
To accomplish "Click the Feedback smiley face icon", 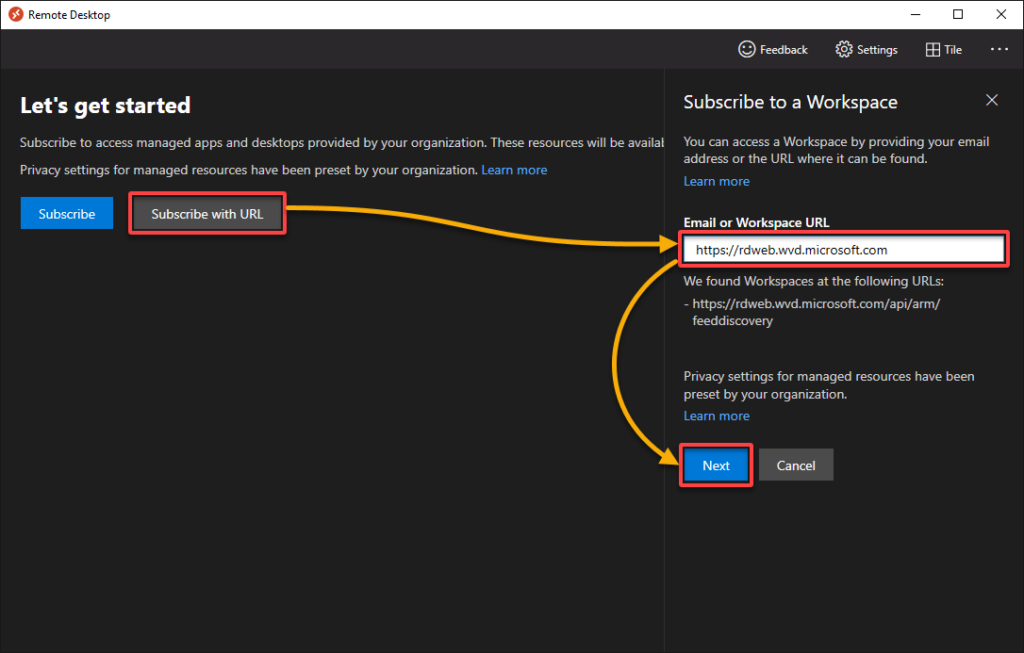I will pos(746,49).
